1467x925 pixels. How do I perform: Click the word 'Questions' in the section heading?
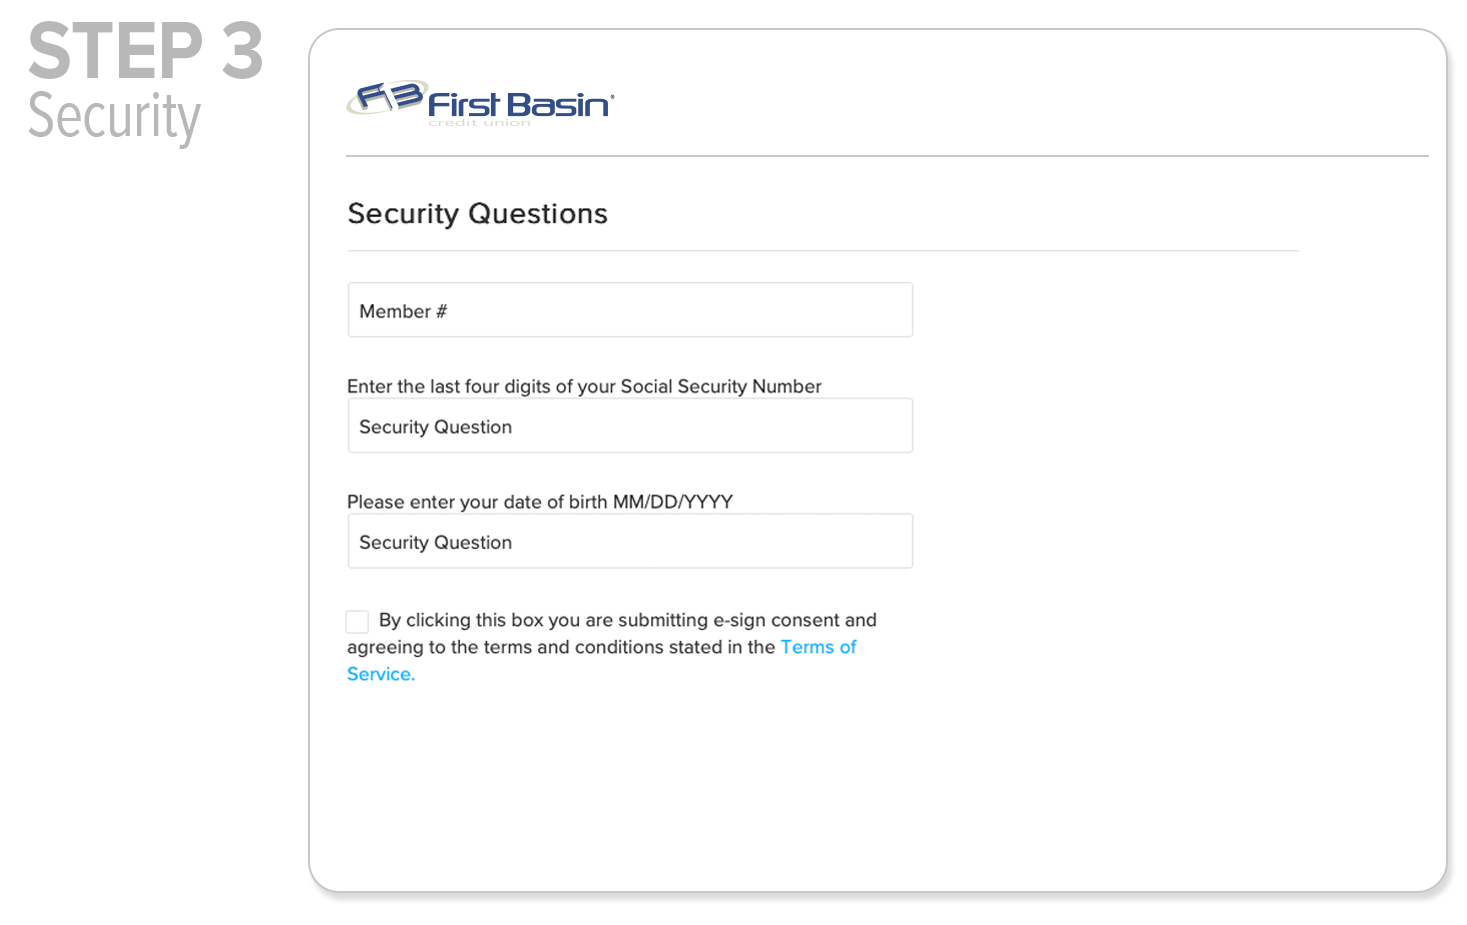point(538,214)
